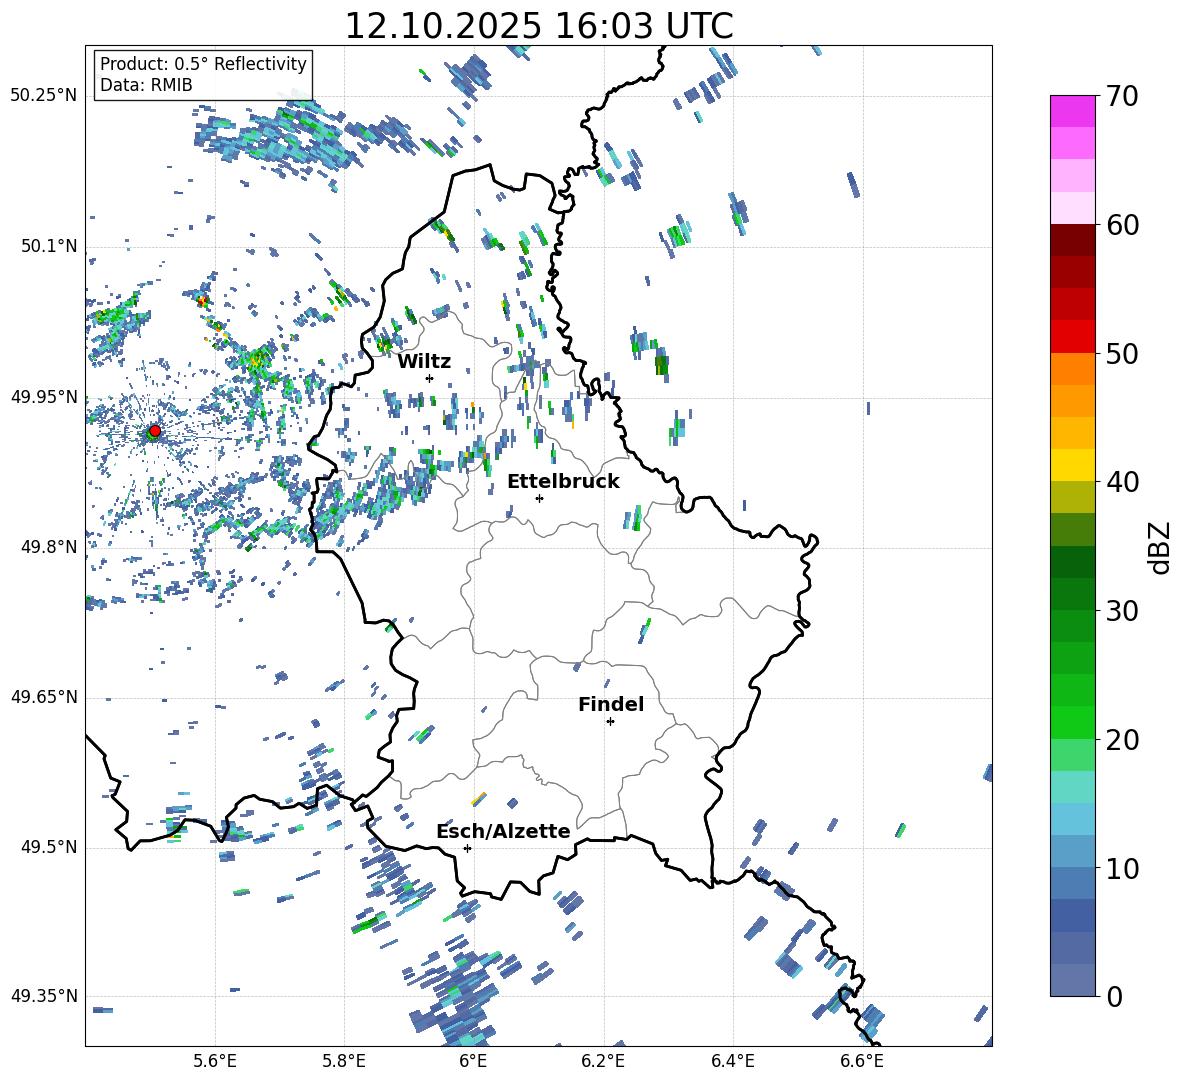1184x1081 pixels.
Task: Click the 49.65°N latitude label
Action: [x=44, y=697]
